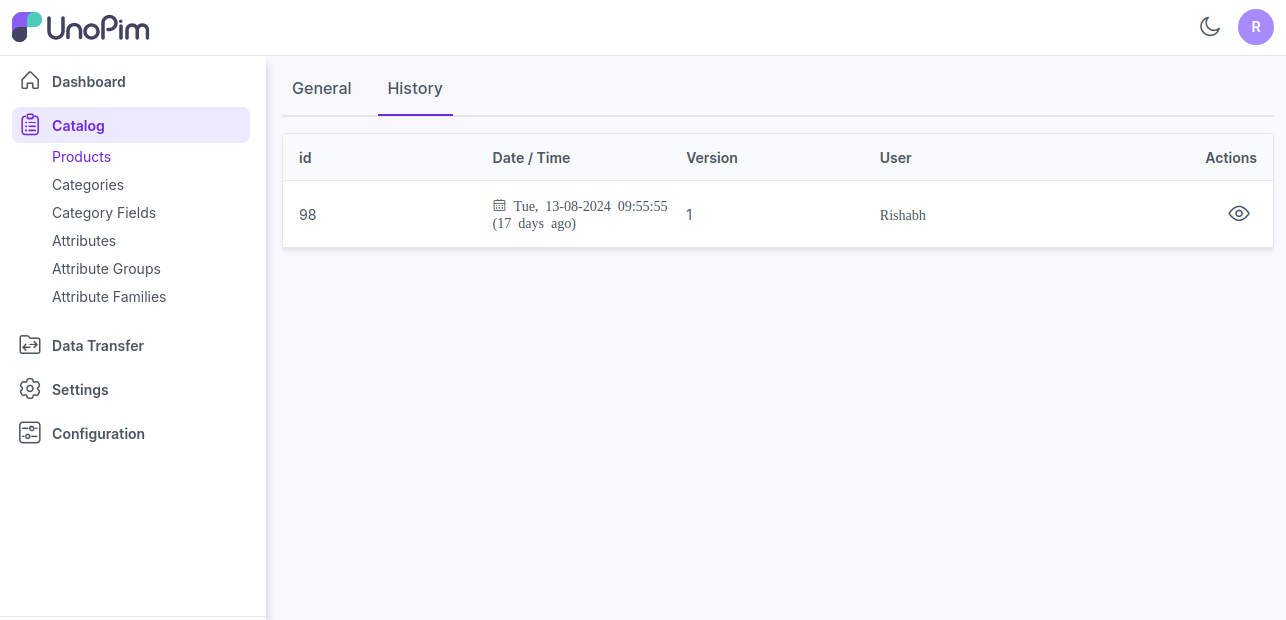The height and width of the screenshot is (620, 1286).
Task: Click the Date / Time column header
Action: (531, 158)
